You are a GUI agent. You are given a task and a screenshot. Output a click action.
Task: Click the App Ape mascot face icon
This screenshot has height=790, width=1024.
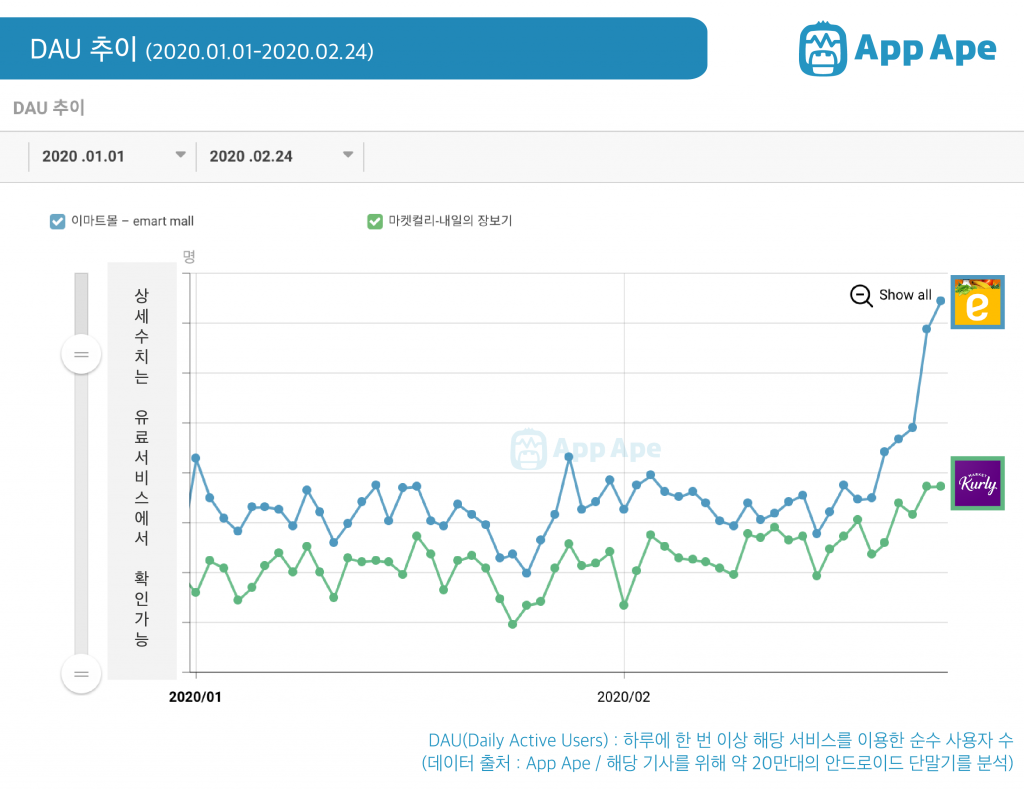(822, 46)
